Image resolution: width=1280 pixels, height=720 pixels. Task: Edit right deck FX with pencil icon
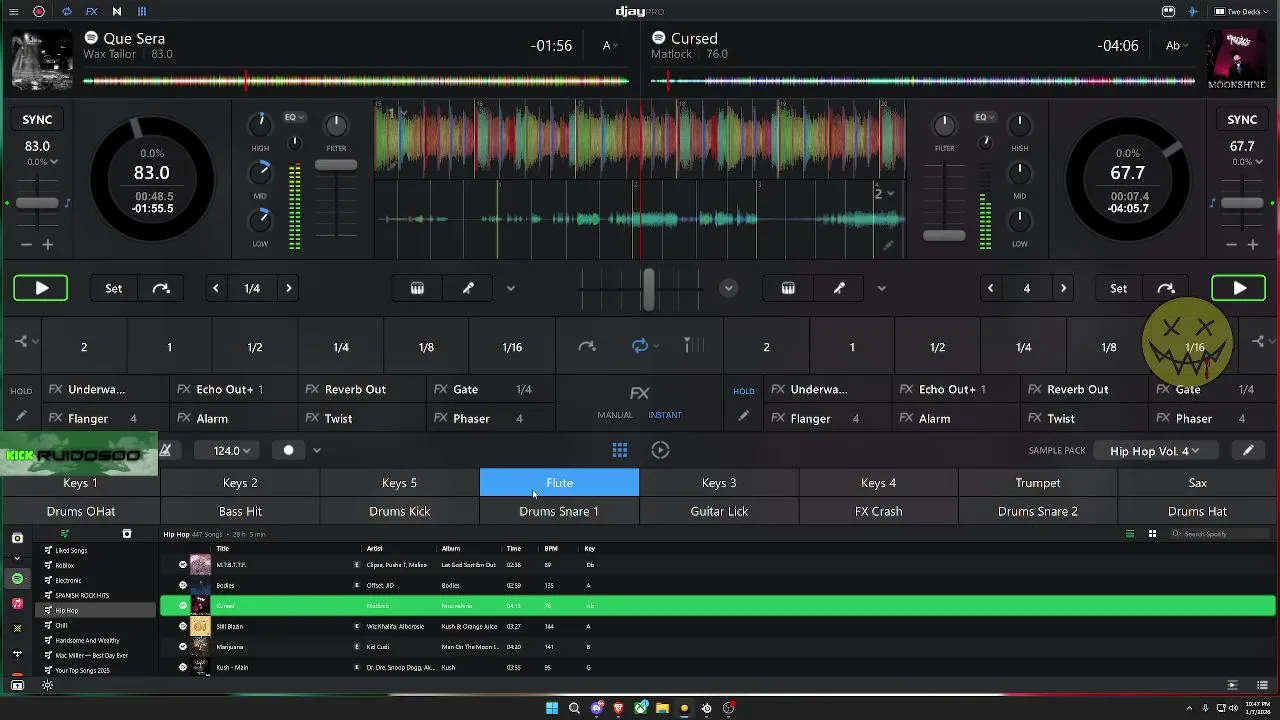pos(743,416)
